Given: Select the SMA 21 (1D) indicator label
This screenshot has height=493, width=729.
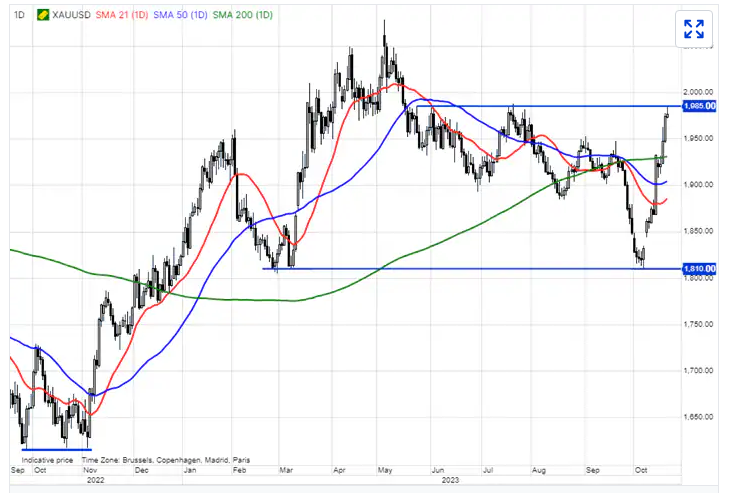Looking at the screenshot, I should coord(122,15).
